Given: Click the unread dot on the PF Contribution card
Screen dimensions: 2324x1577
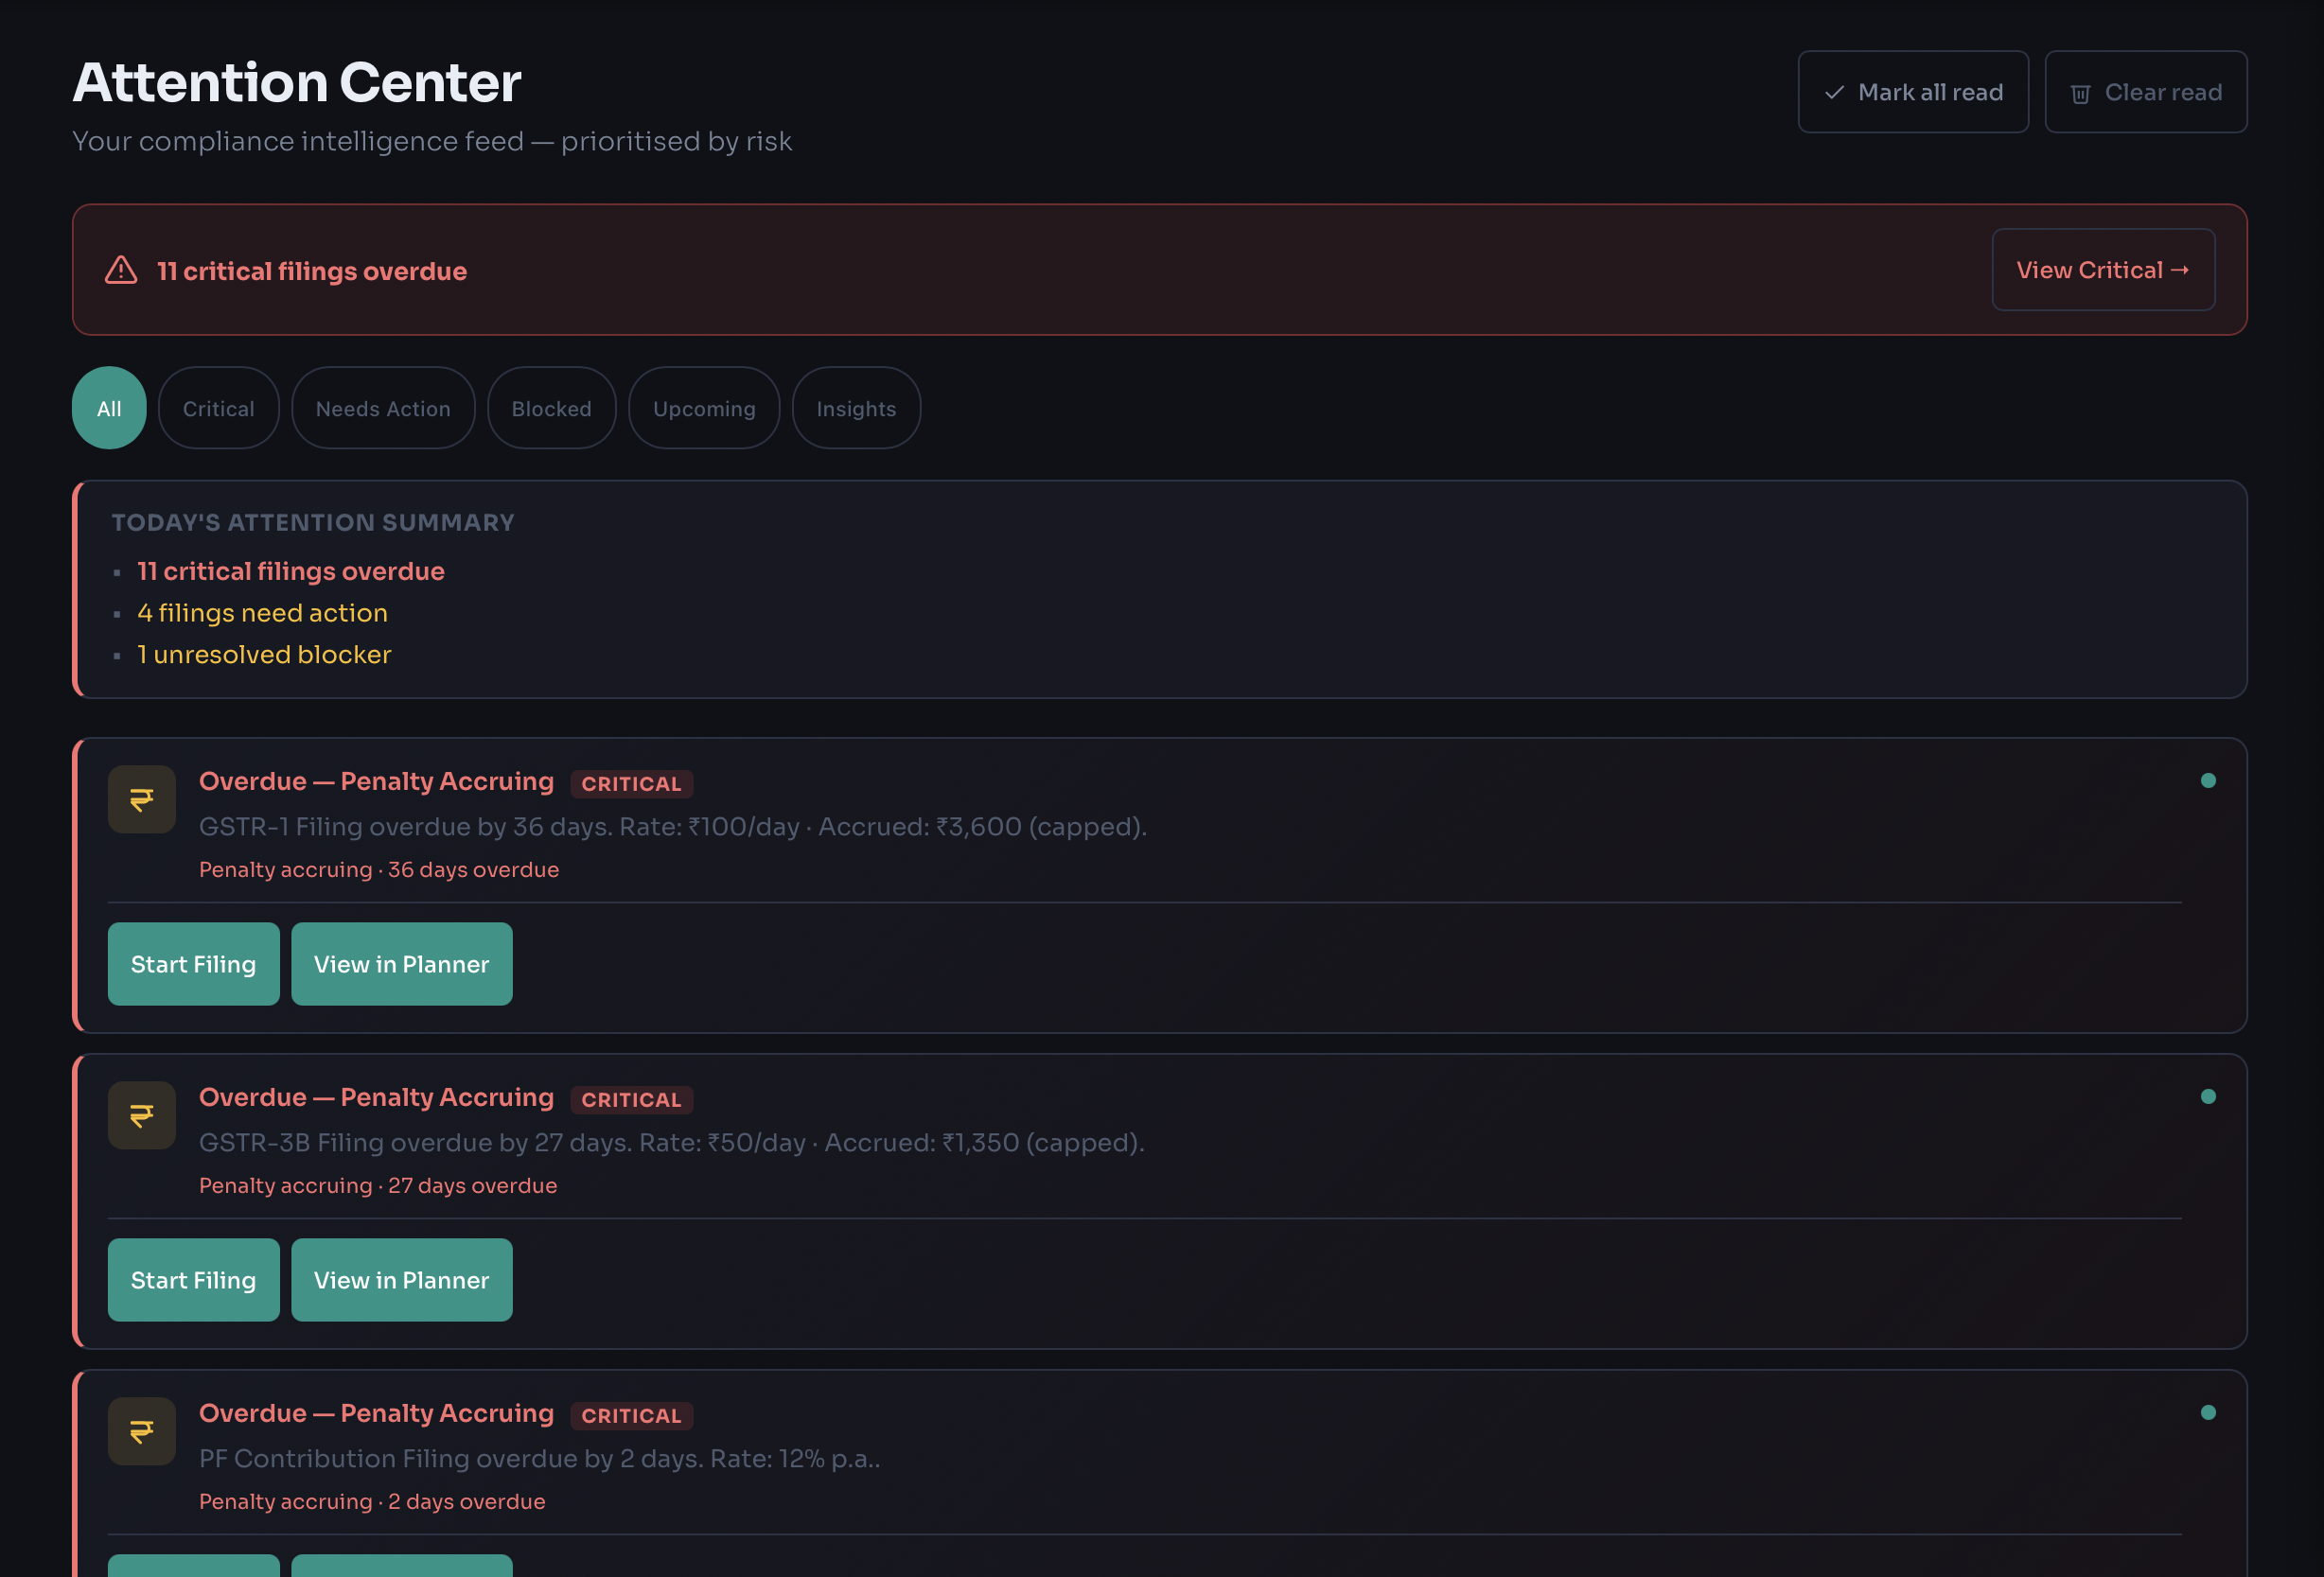Looking at the screenshot, I should 2208,1413.
